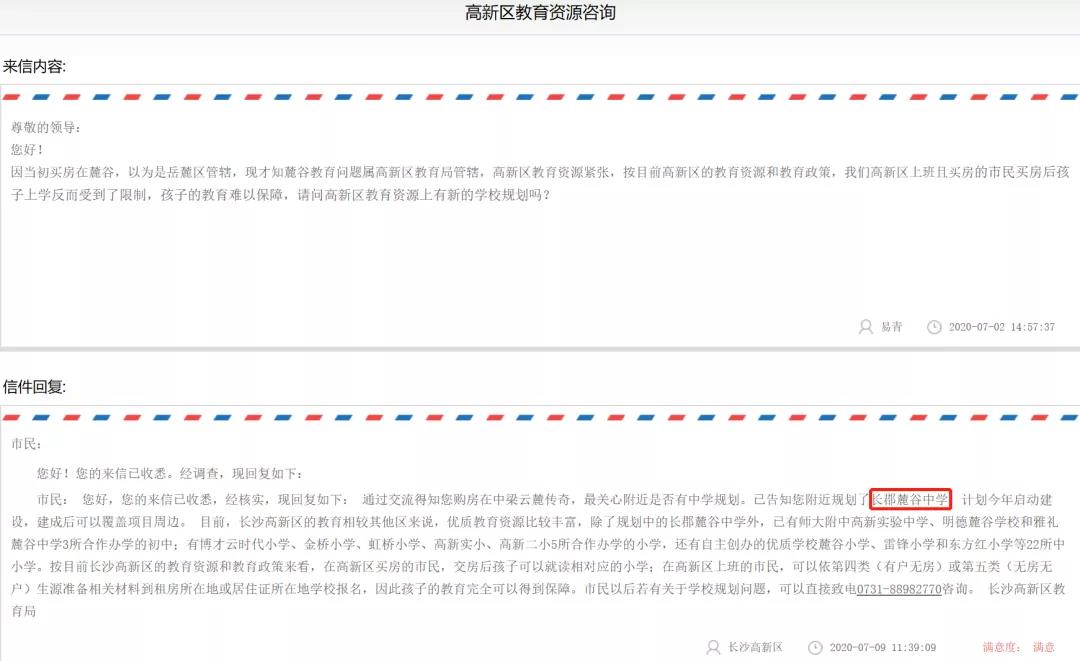Click the clock icon next to 2020-07-02 timestamp
1080x661 pixels.
pyautogui.click(x=935, y=327)
